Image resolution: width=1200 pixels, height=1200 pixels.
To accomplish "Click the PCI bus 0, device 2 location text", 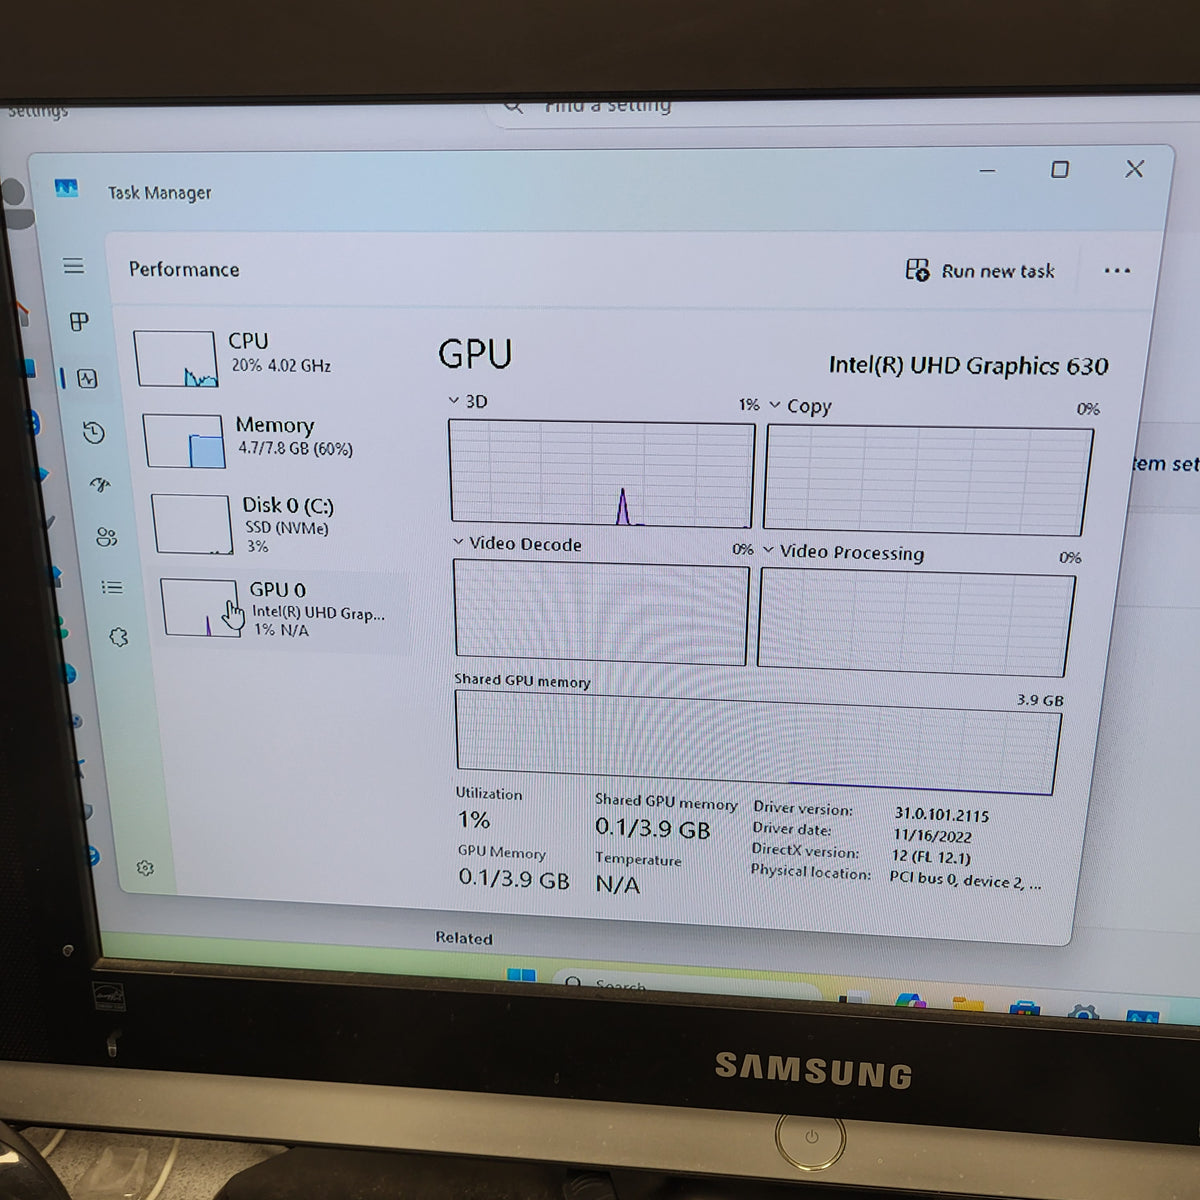I will (x=965, y=880).
